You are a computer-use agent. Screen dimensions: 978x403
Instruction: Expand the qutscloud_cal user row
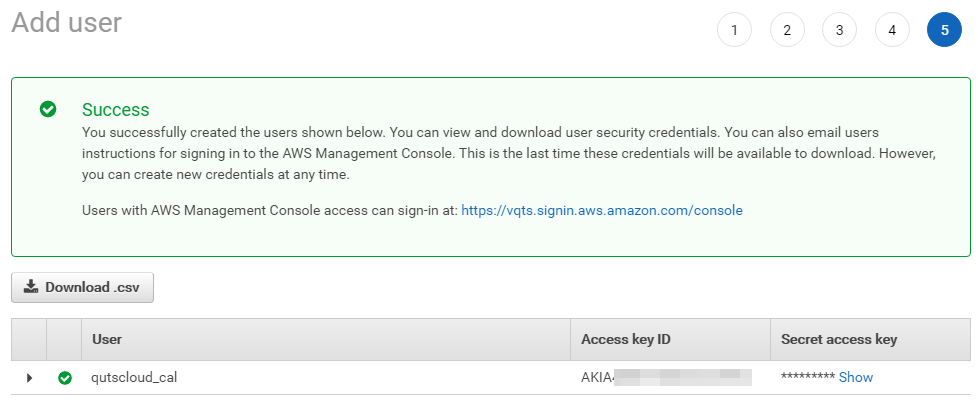tap(29, 378)
